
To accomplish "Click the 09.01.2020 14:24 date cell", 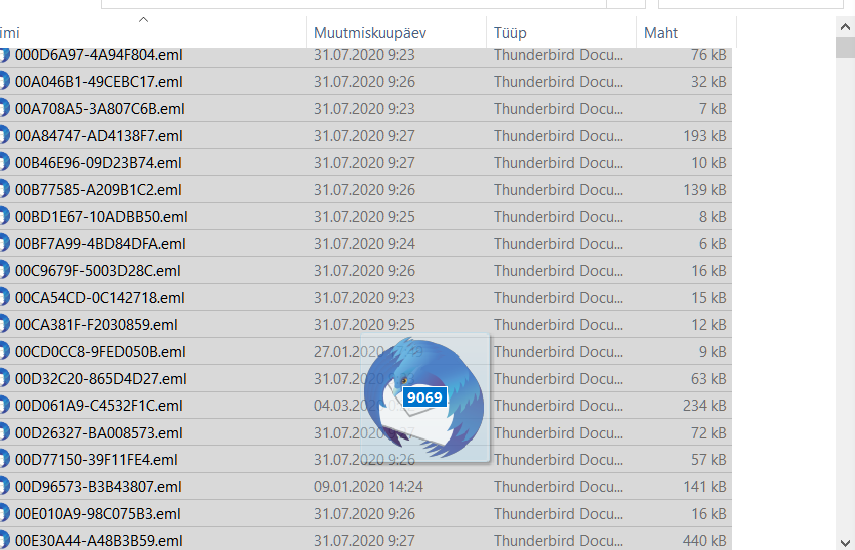I will pyautogui.click(x=368, y=487).
